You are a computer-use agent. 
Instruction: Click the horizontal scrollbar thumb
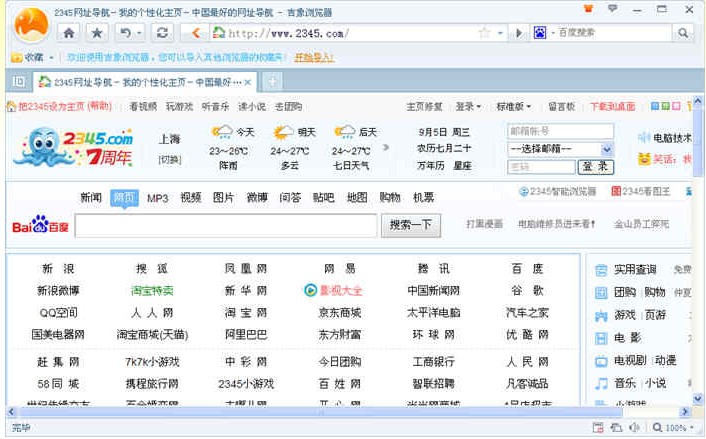pos(320,412)
